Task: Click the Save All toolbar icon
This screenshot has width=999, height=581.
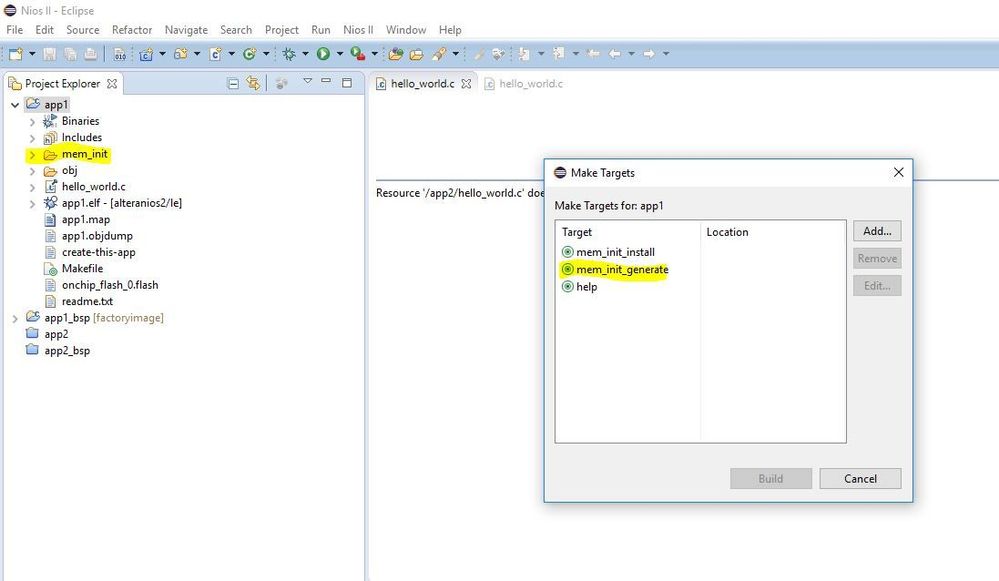Action: [x=70, y=54]
